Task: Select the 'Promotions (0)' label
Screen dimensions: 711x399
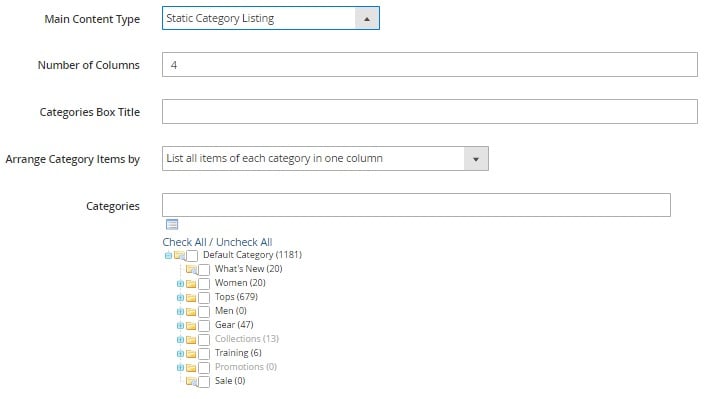Action: click(x=246, y=367)
